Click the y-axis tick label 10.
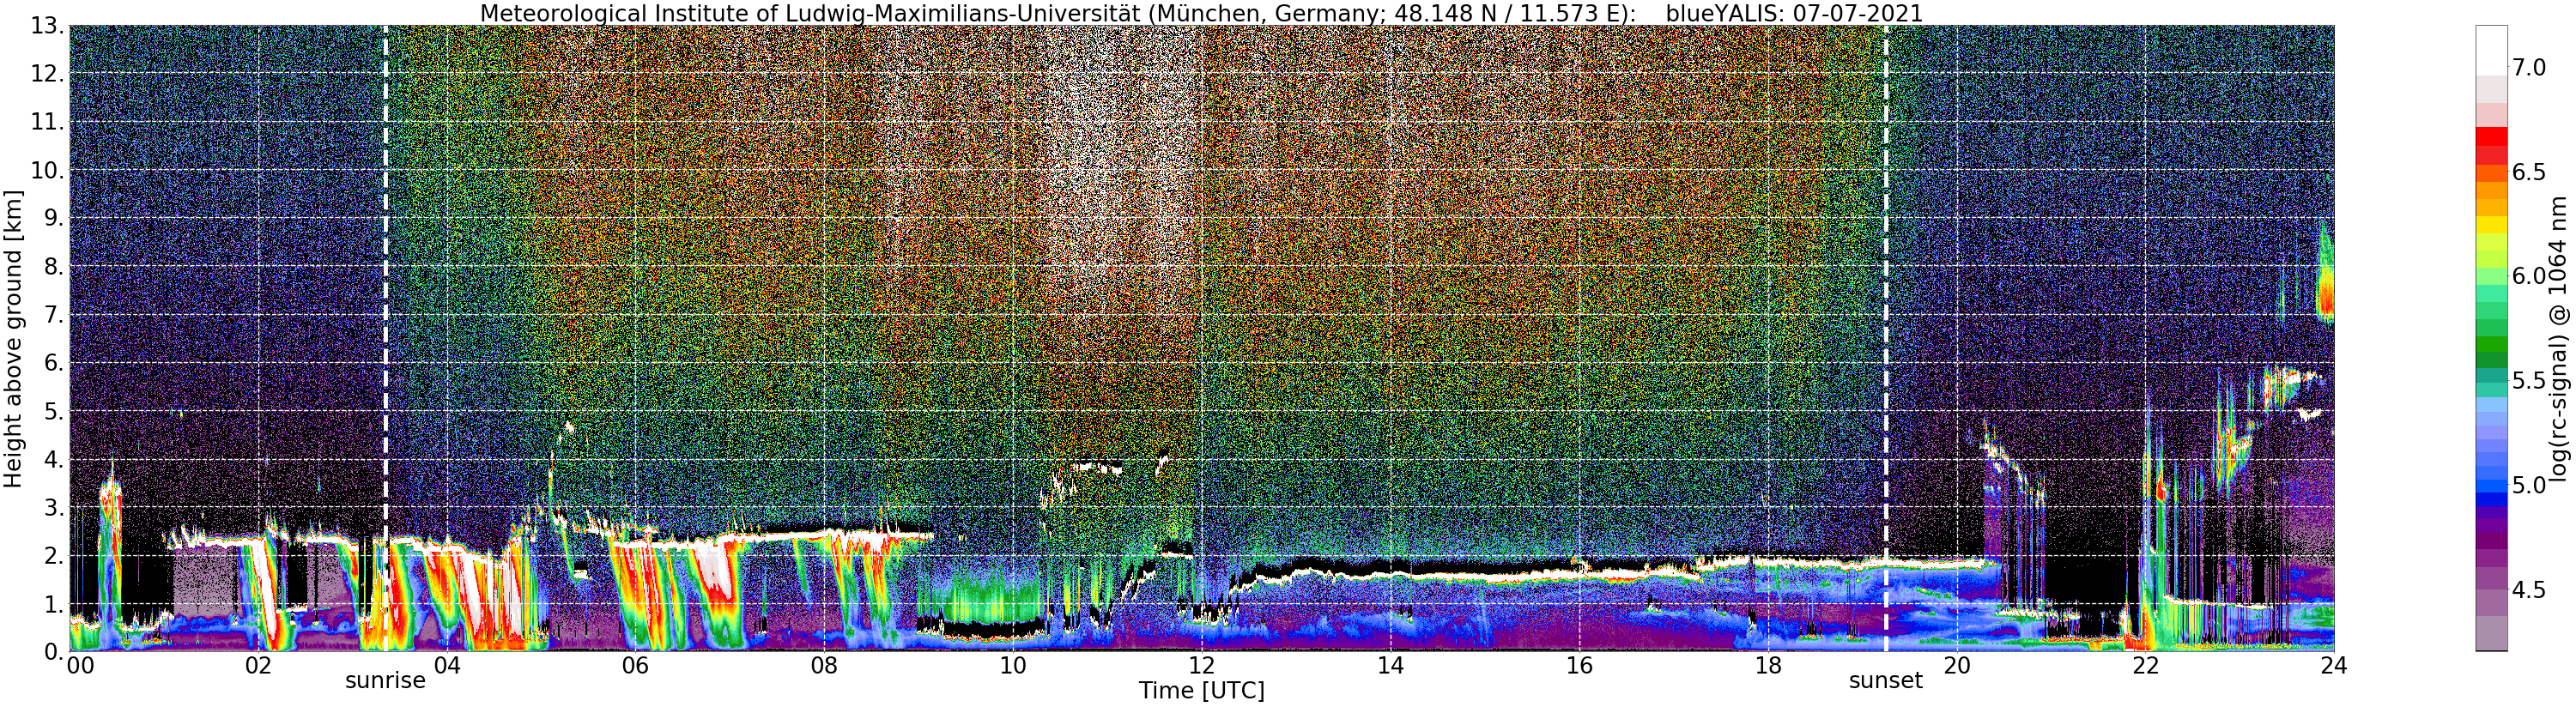Image resolution: width=2576 pixels, height=707 pixels. [x=47, y=170]
